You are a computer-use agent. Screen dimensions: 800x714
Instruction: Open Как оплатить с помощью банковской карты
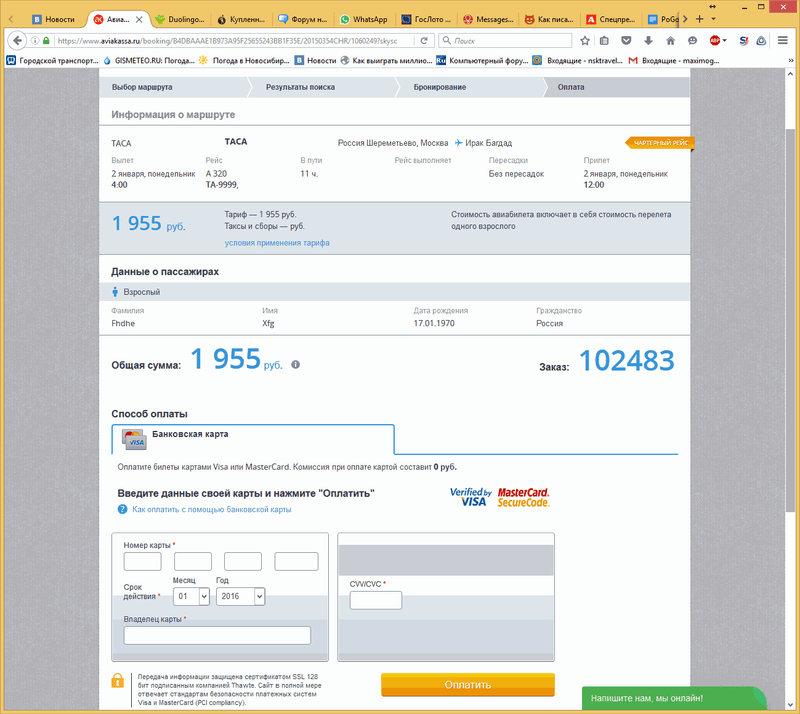tap(211, 510)
